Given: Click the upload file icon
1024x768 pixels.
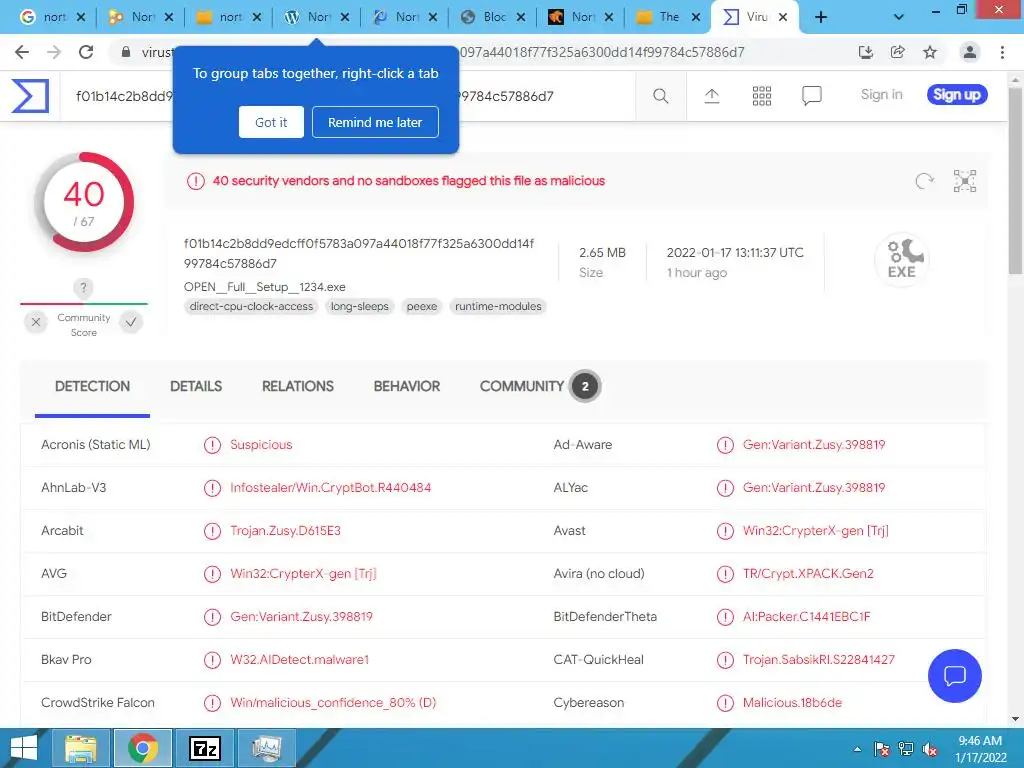Looking at the screenshot, I should point(711,96).
